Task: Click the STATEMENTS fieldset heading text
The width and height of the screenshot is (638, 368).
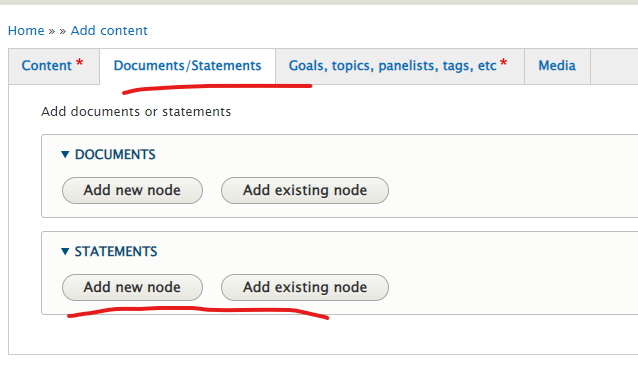Action: coord(116,252)
